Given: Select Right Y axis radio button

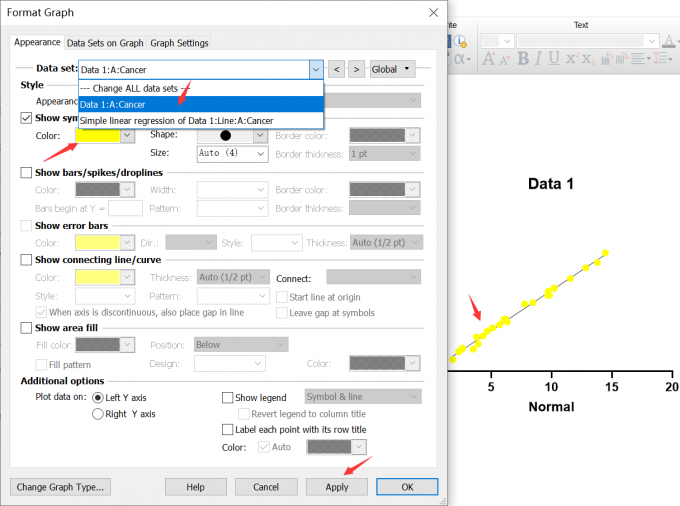Looking at the screenshot, I should (98, 414).
